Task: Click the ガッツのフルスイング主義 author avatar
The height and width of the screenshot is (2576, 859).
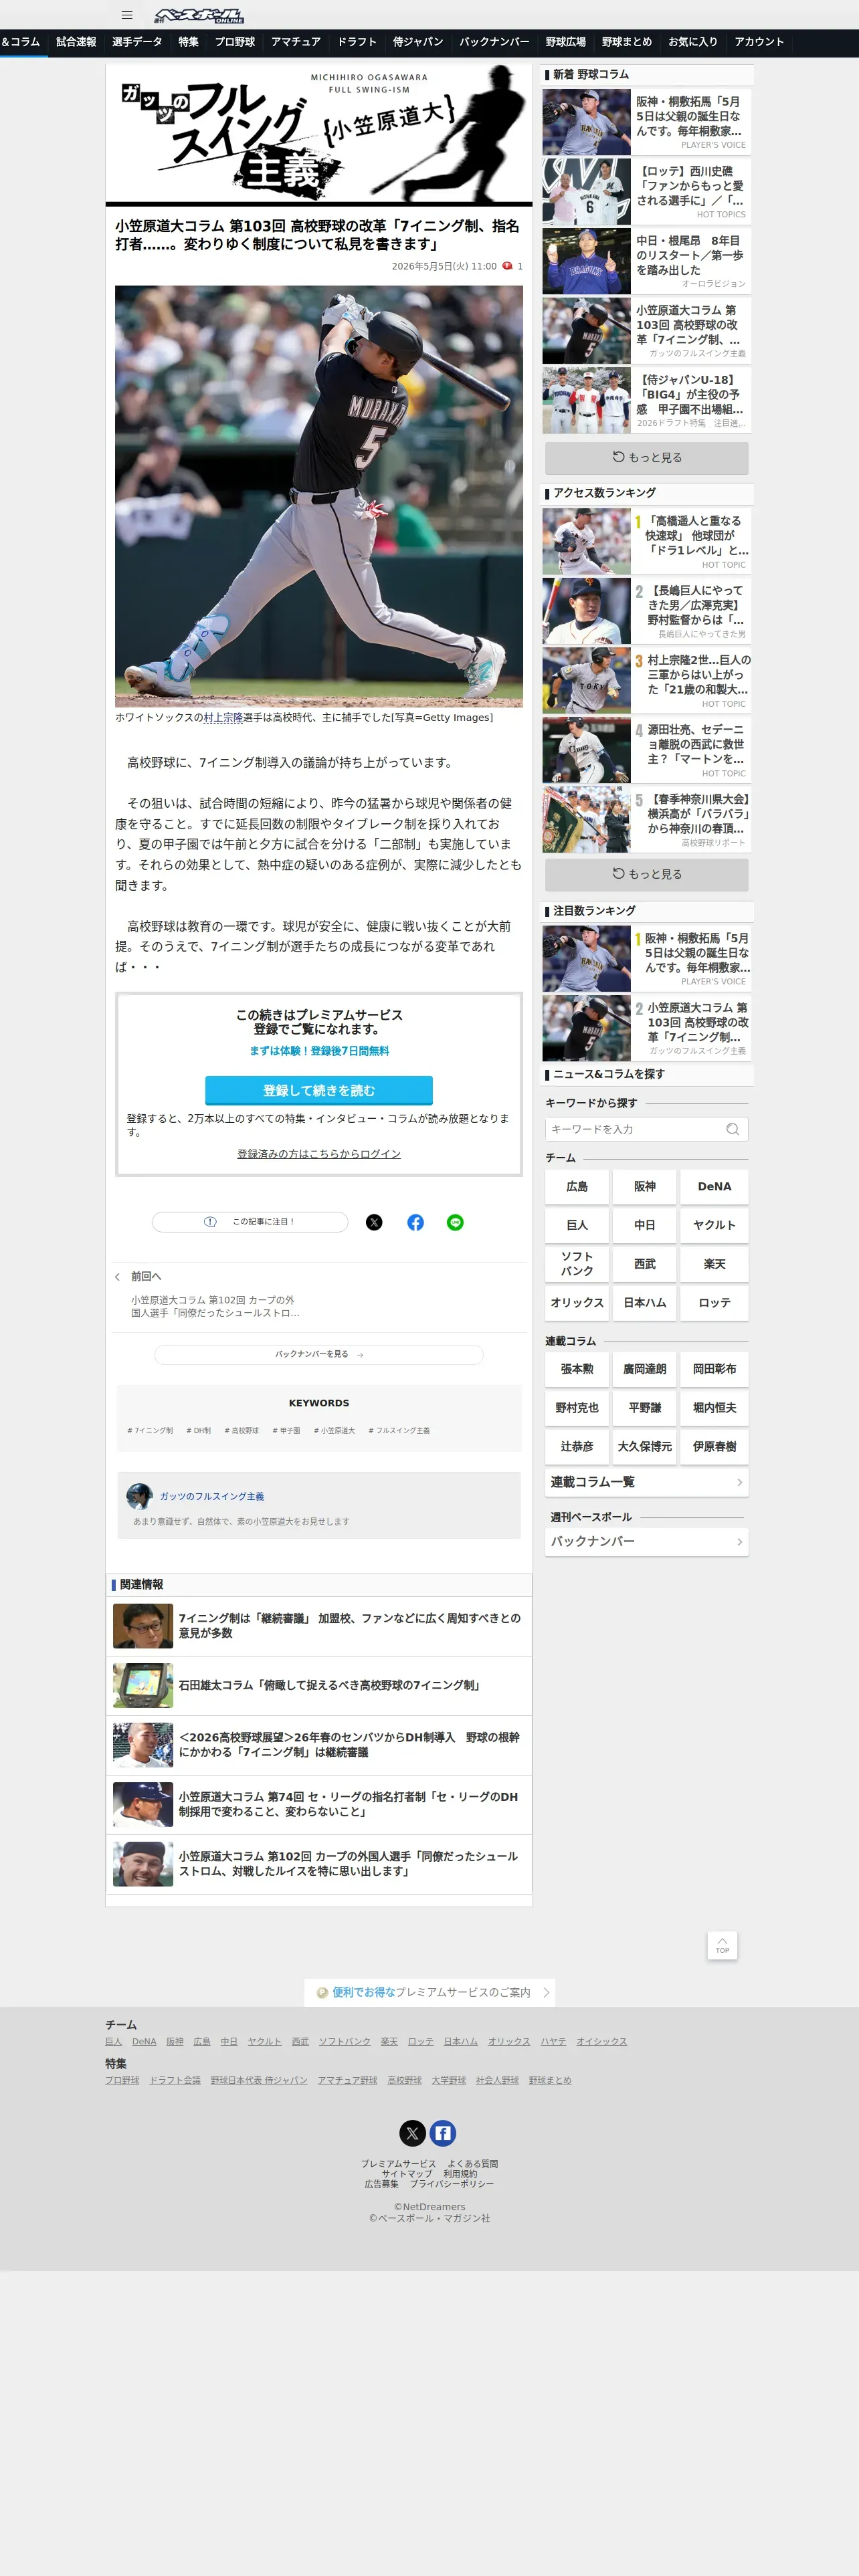Action: pos(139,1496)
